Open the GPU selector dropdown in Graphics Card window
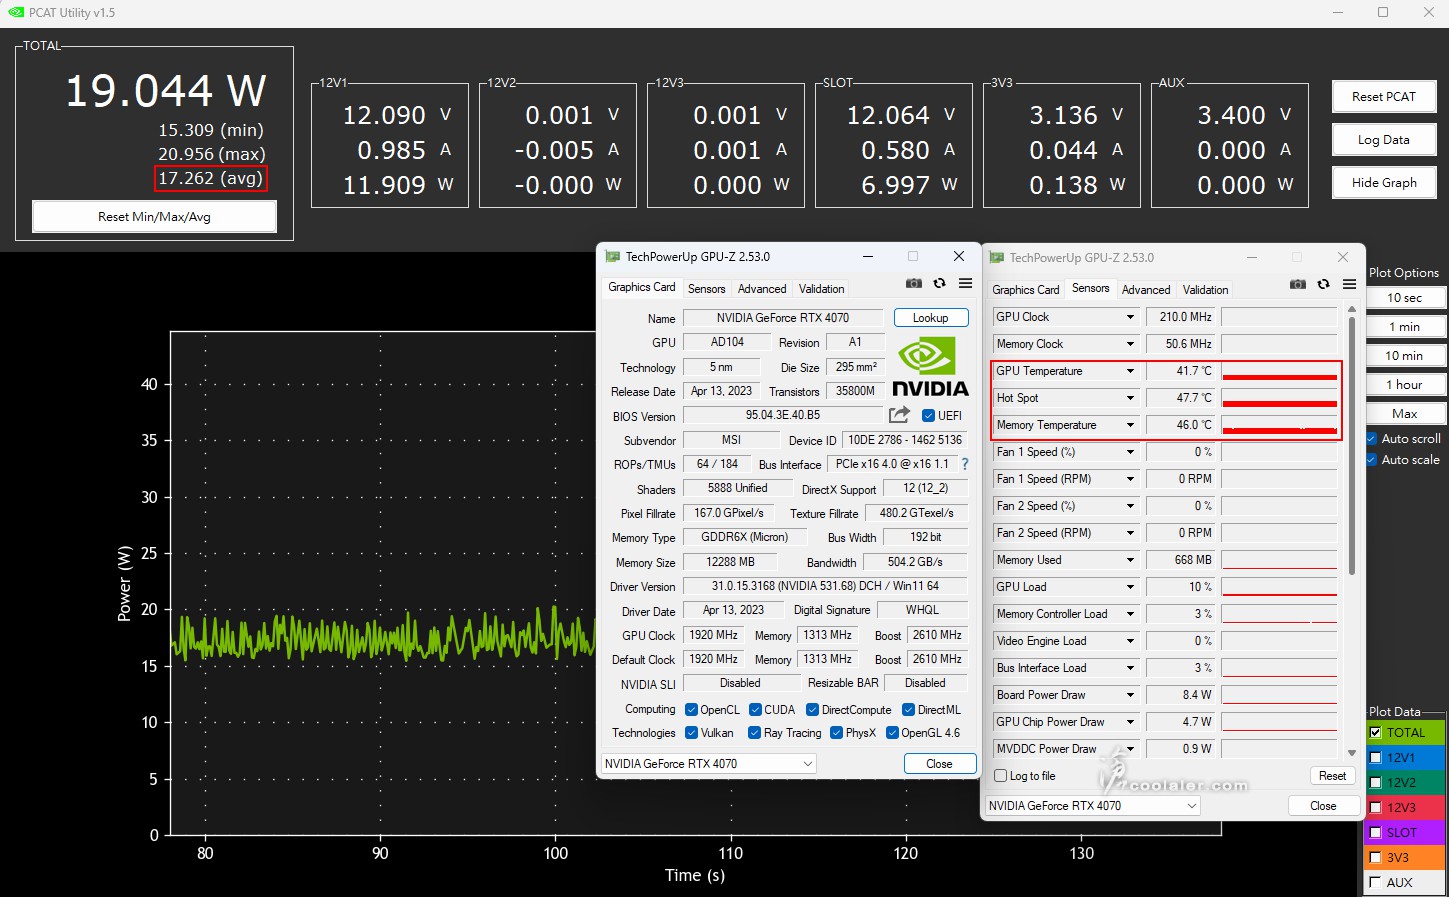The width and height of the screenshot is (1449, 897). click(709, 764)
